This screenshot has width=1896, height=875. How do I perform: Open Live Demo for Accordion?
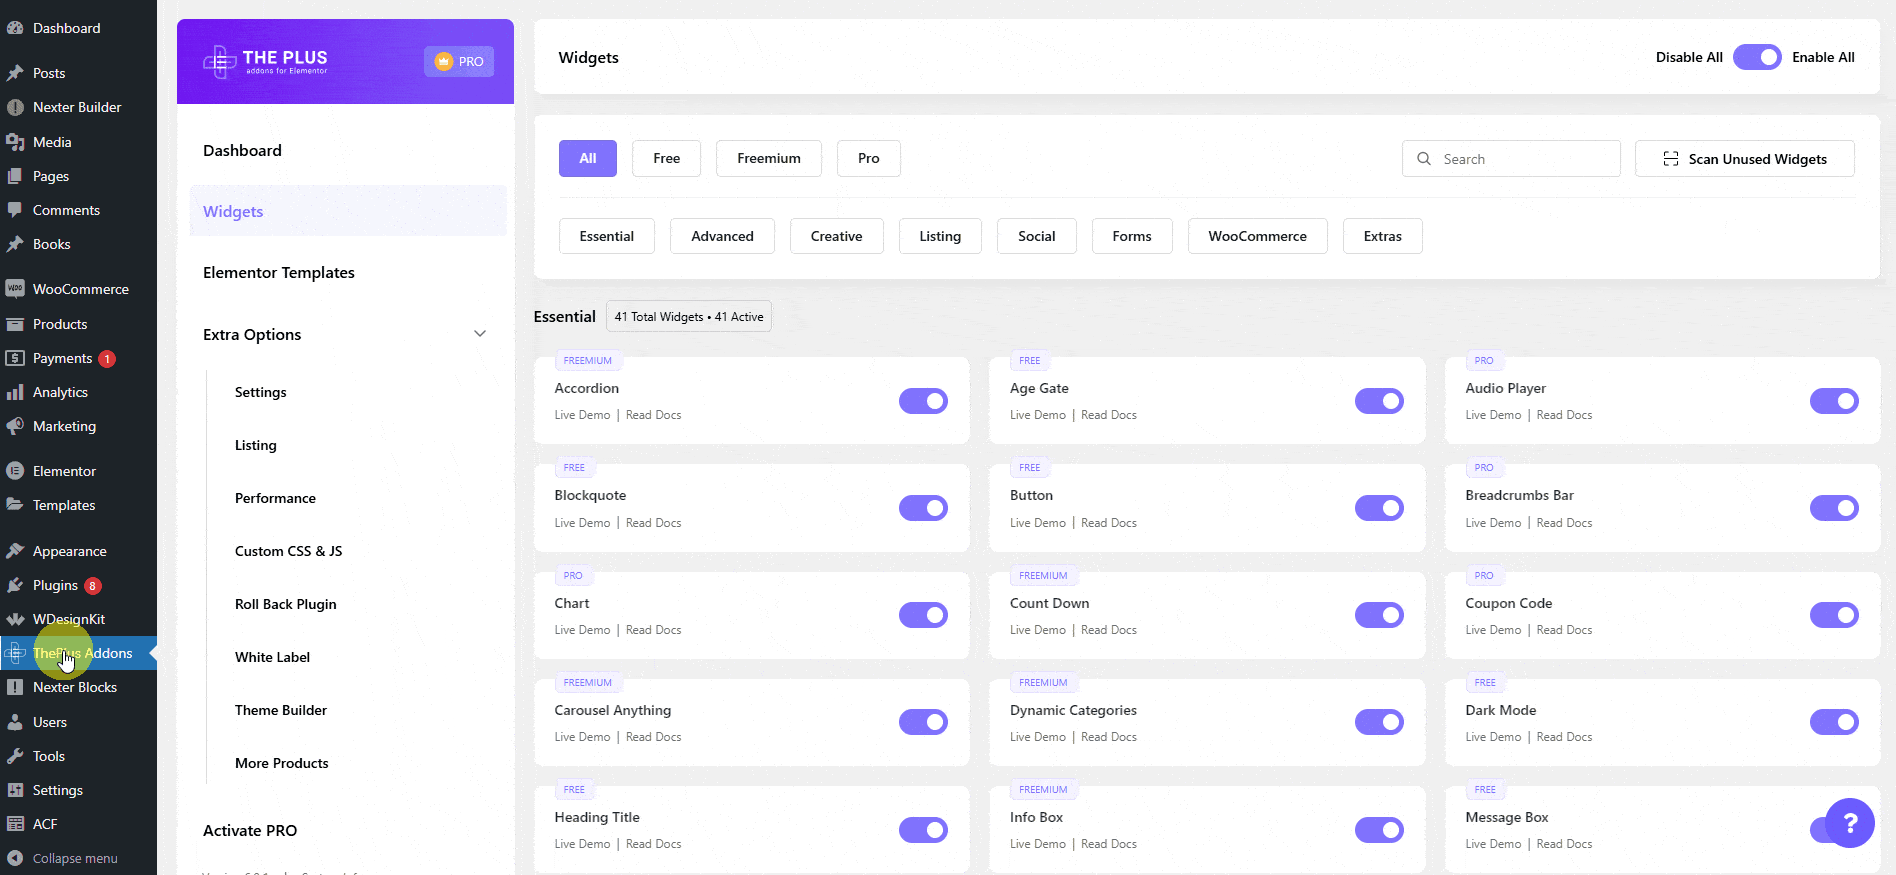pyautogui.click(x=582, y=415)
